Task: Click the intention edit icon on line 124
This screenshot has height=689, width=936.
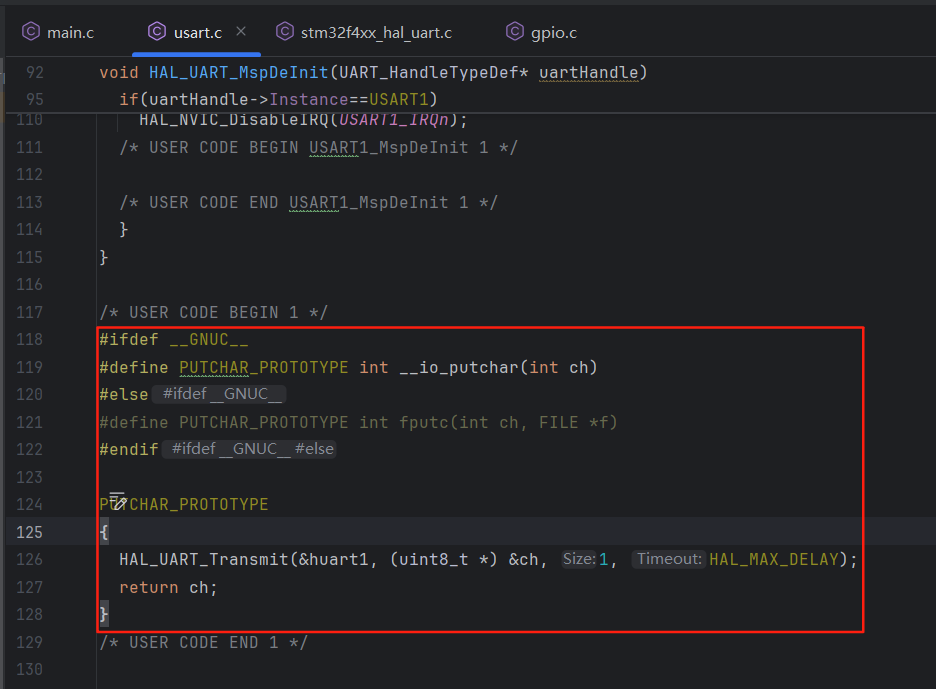Action: (118, 501)
